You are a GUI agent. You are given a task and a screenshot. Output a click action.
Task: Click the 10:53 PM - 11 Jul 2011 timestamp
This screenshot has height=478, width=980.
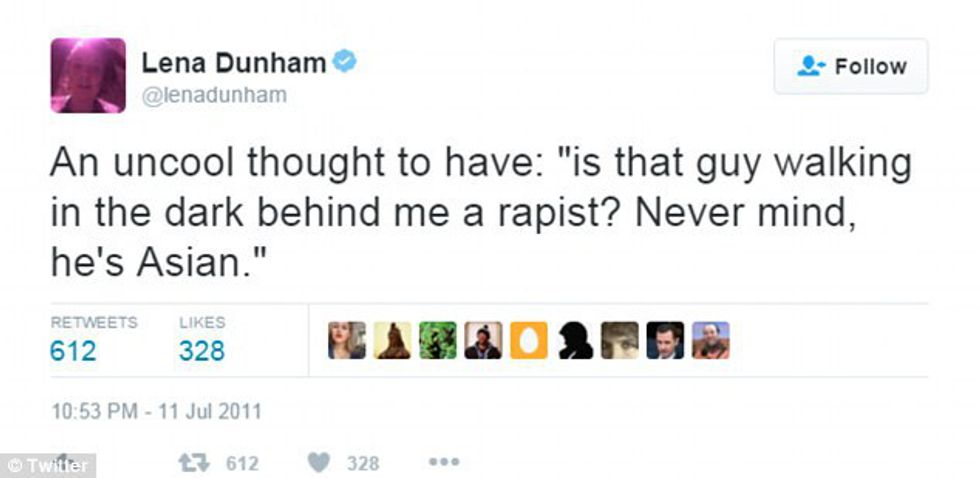coord(155,410)
